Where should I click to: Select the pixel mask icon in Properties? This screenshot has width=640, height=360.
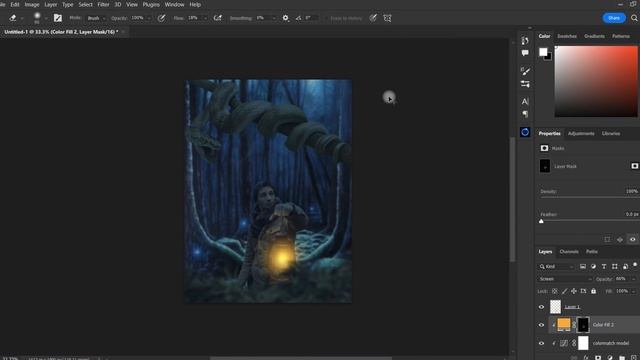pos(635,166)
